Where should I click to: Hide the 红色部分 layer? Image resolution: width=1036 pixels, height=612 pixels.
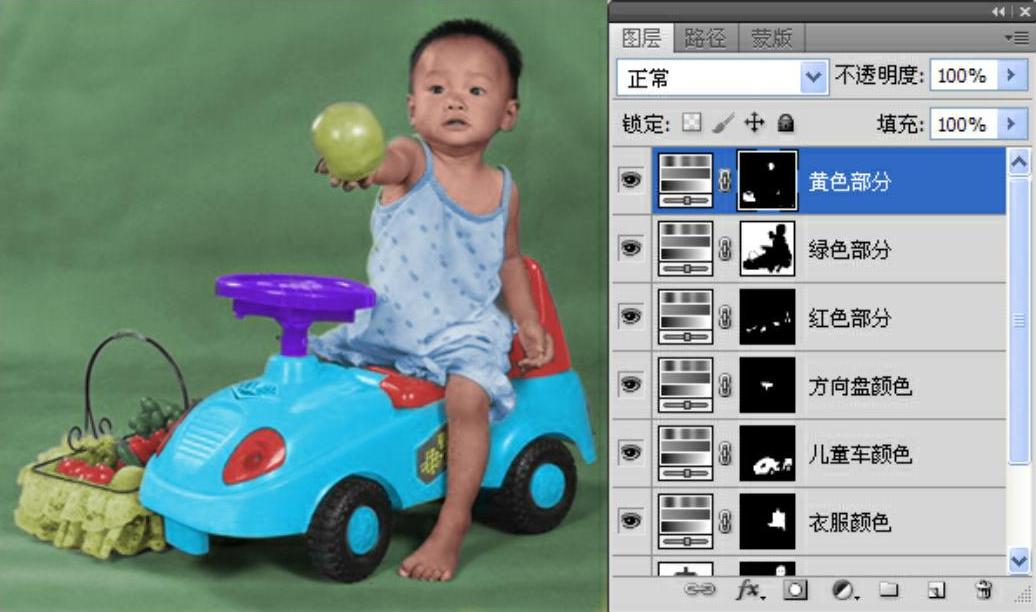631,317
